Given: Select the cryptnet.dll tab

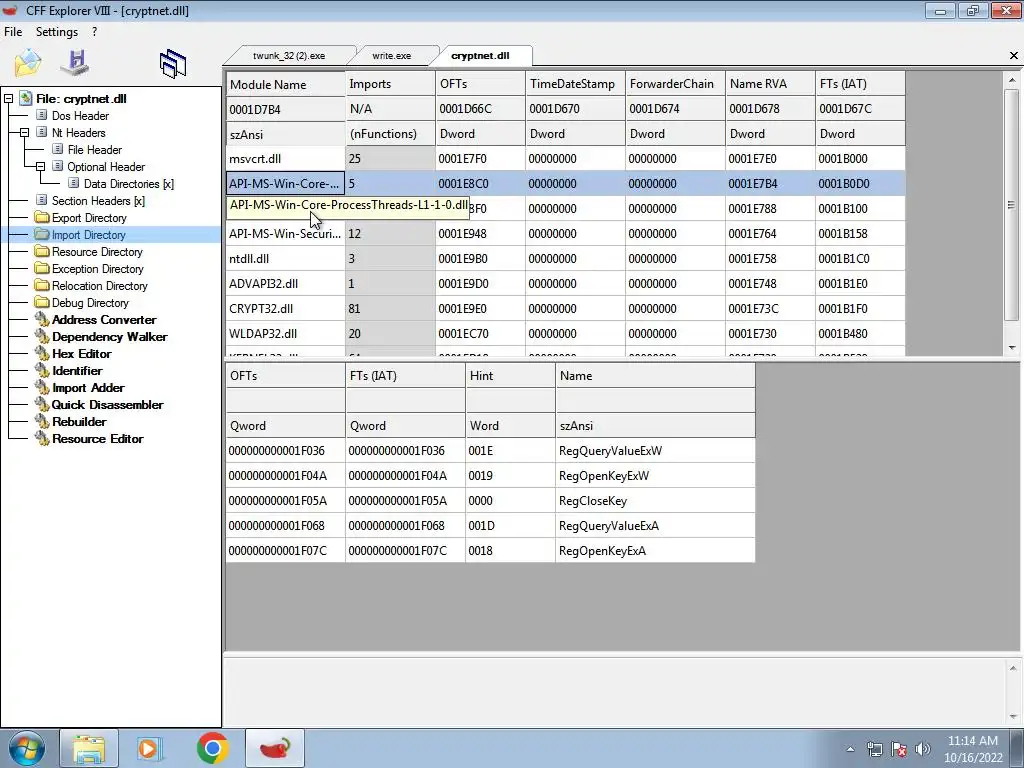Looking at the screenshot, I should pos(480,56).
